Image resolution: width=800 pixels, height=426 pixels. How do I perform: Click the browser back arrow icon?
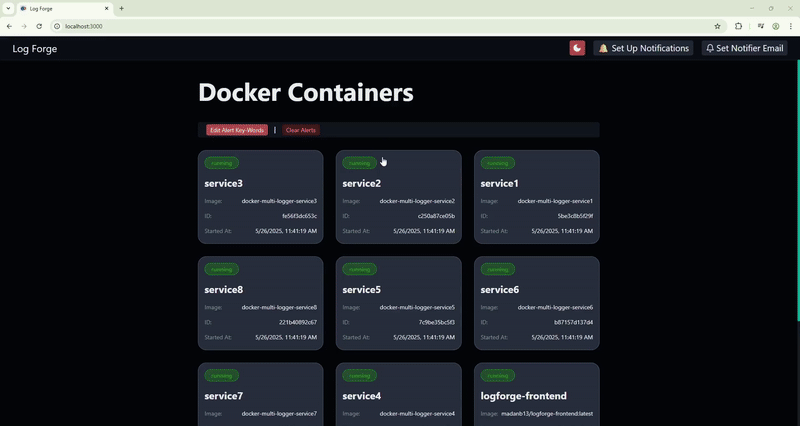(x=10, y=26)
